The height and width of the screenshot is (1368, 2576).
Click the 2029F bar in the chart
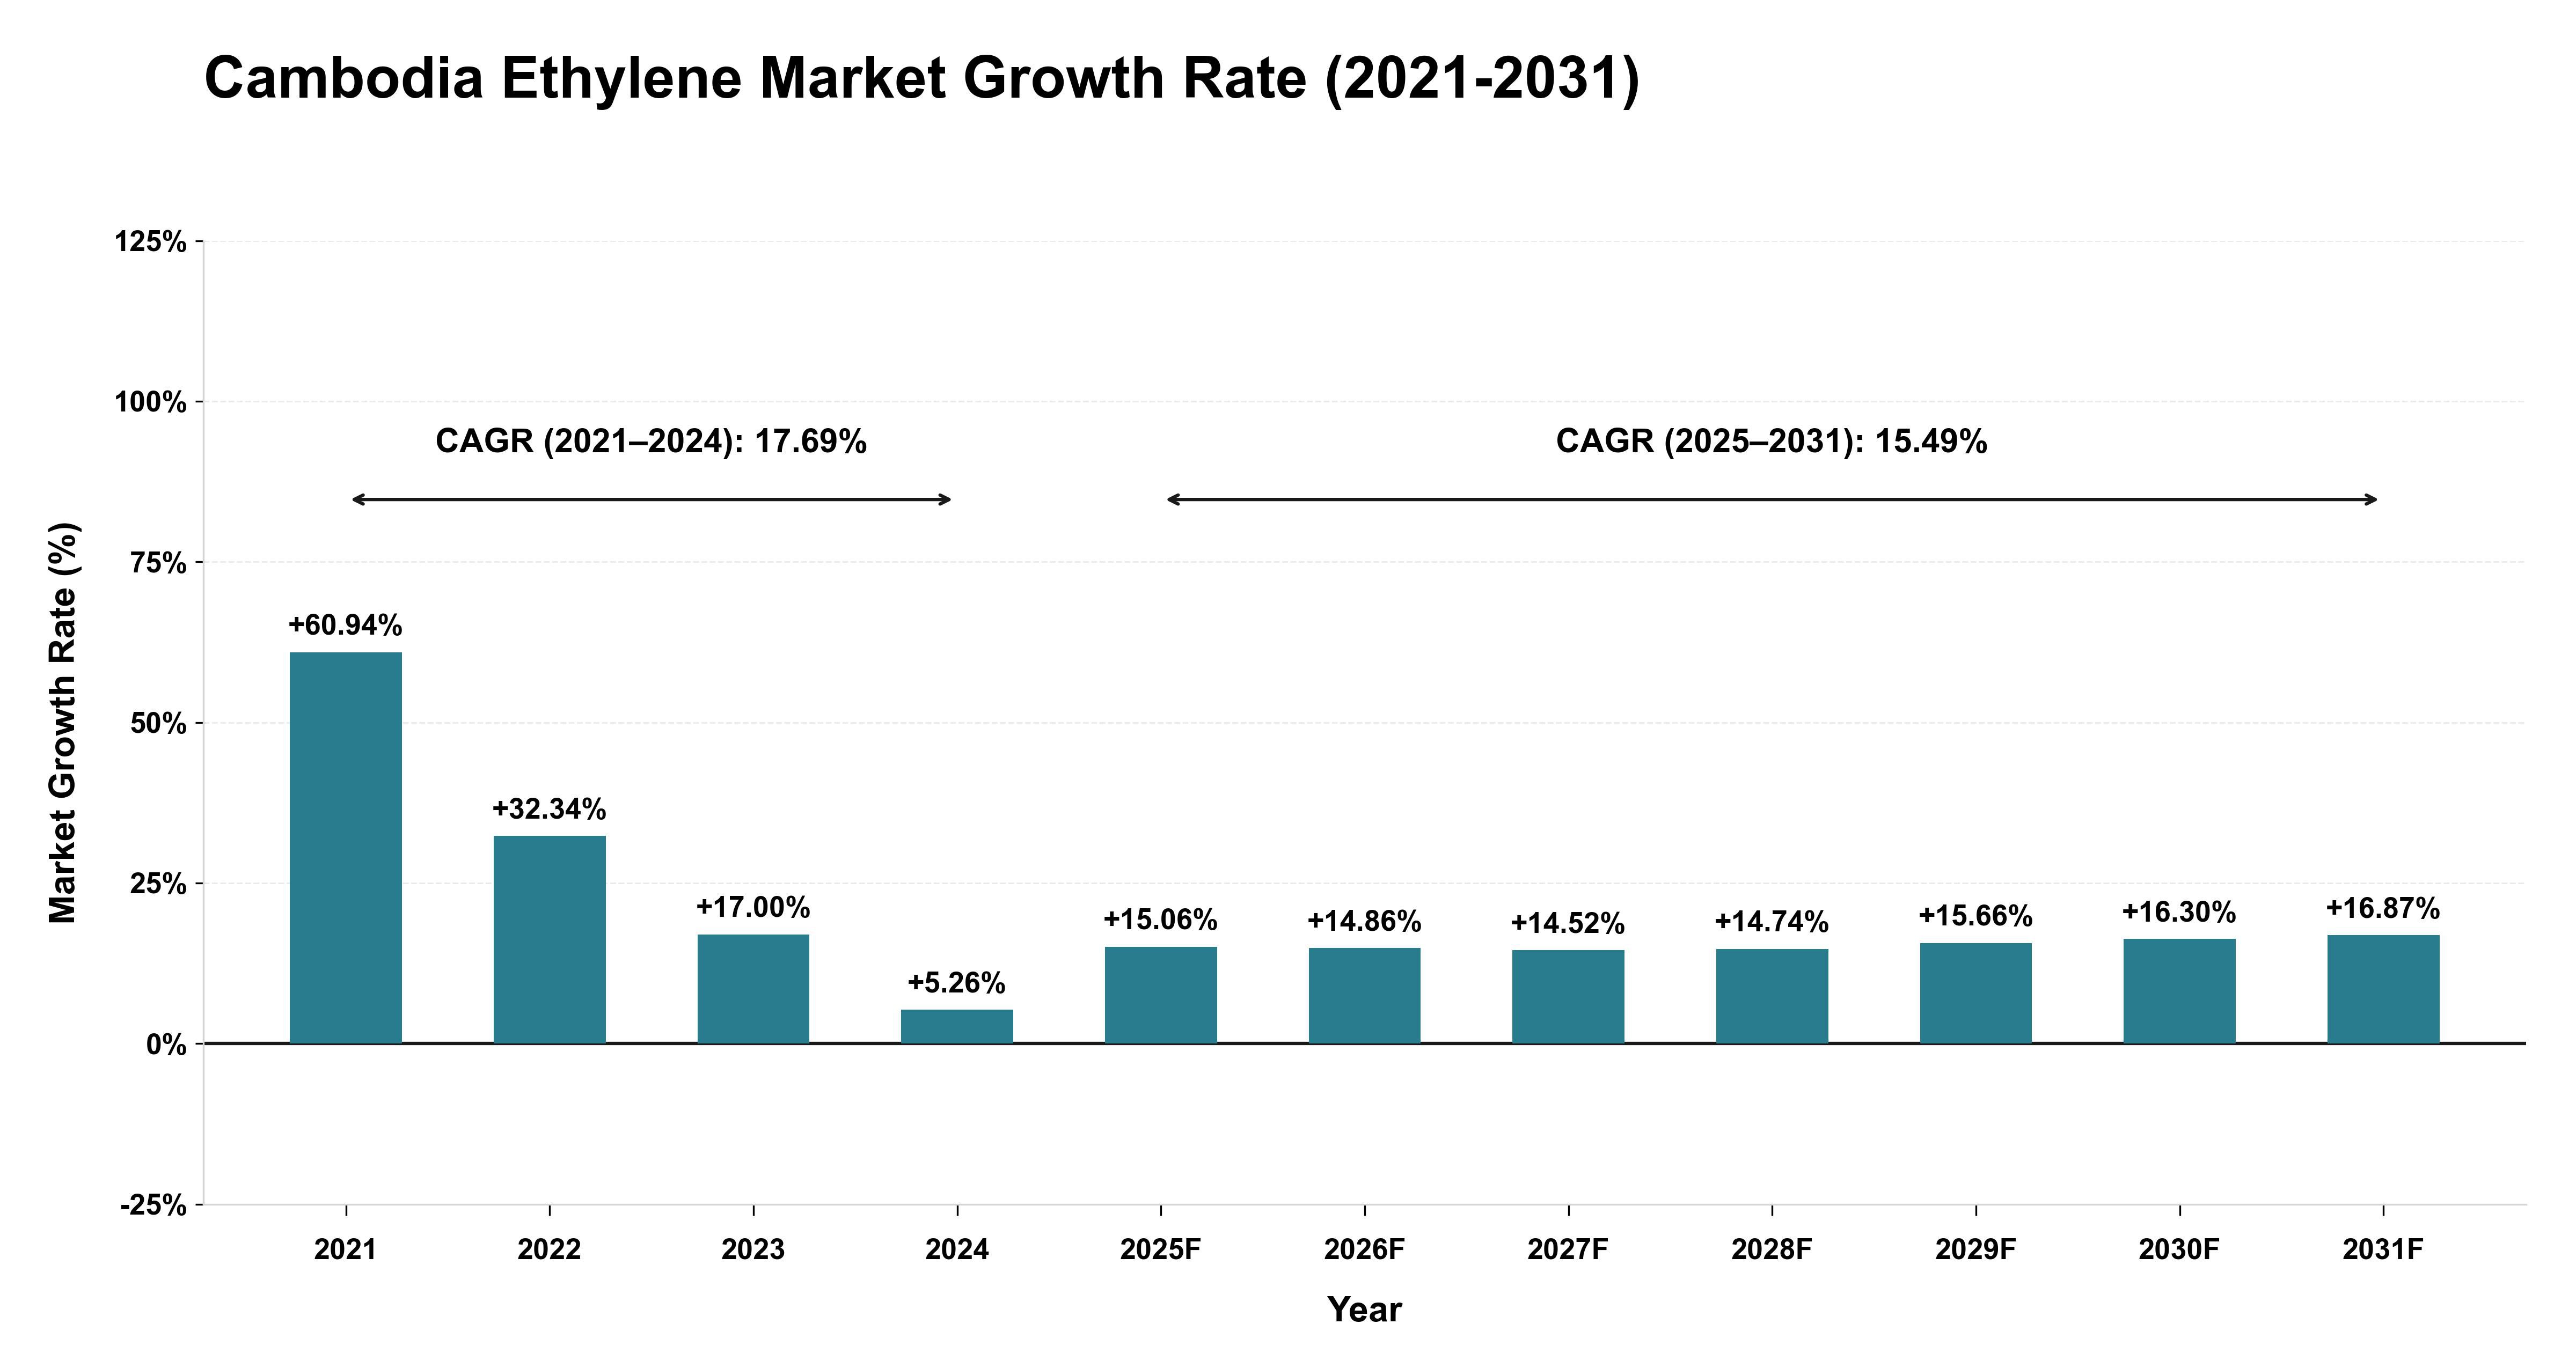point(1975,993)
